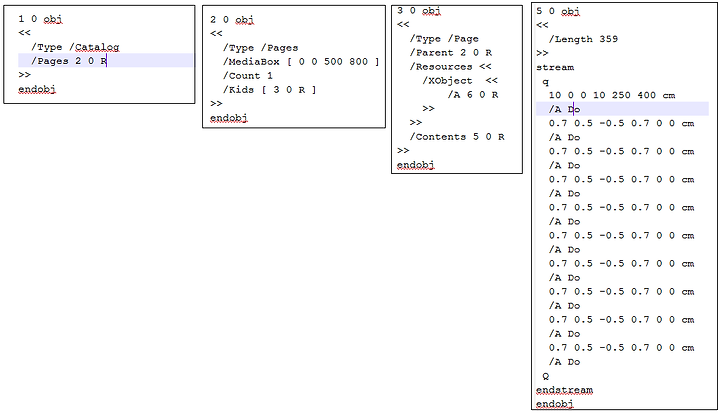The height and width of the screenshot is (415, 720).
Task: Click the "stream" keyword line
Action: tap(555, 67)
